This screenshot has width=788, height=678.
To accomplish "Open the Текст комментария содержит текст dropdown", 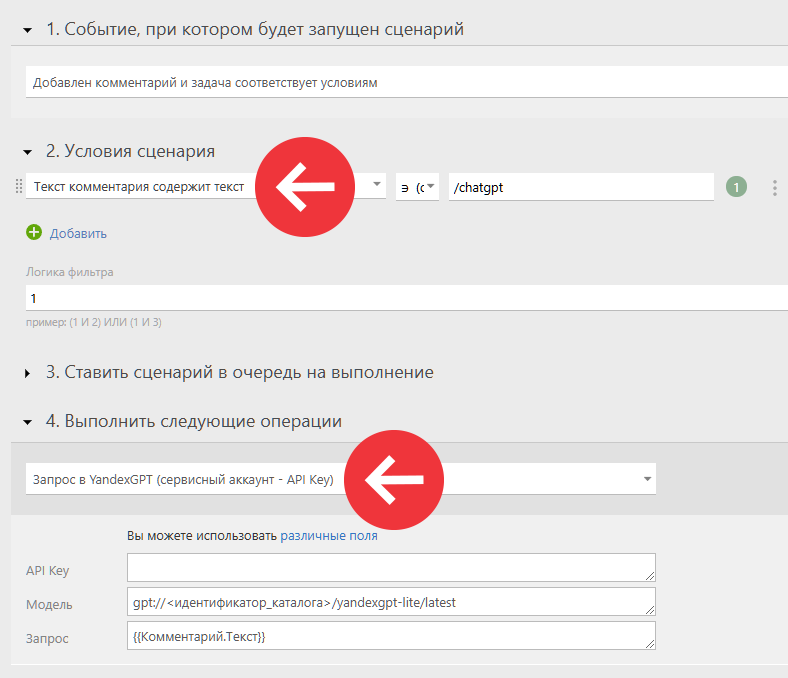I will (x=206, y=186).
